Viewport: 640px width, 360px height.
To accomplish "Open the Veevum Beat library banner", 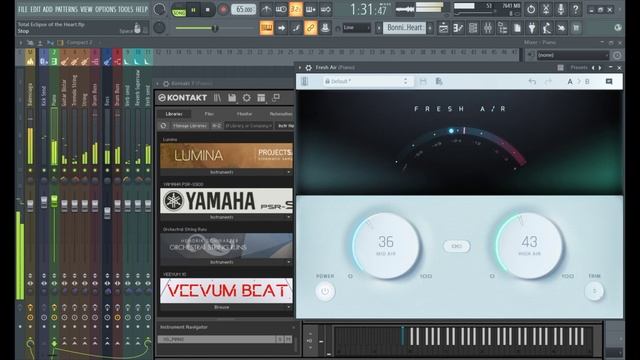I will point(226,291).
